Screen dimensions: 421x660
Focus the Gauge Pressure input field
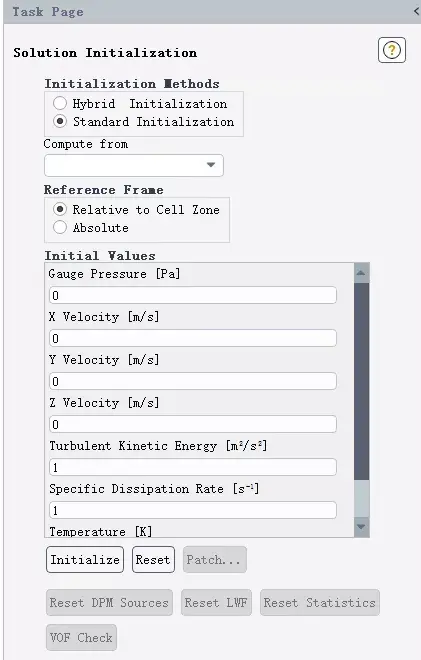(193, 295)
